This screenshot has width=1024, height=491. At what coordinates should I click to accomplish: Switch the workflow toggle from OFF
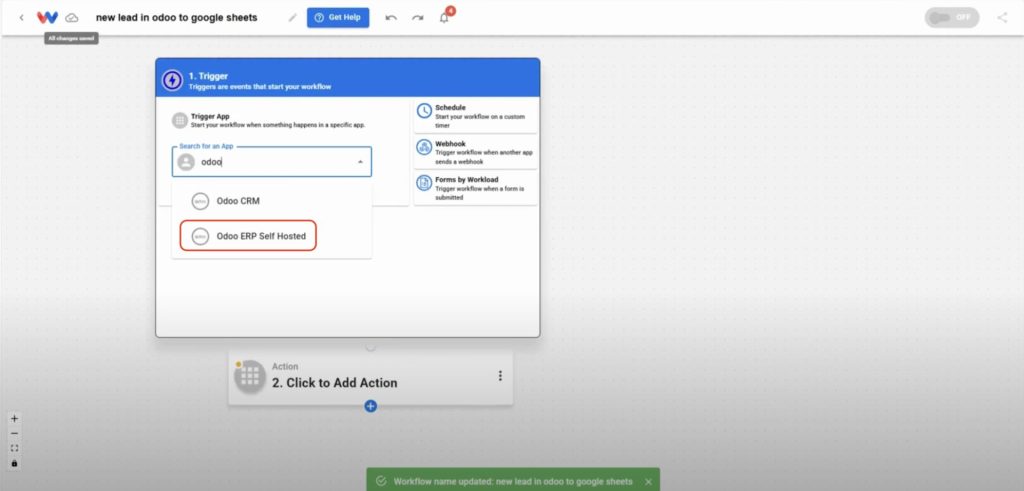952,18
